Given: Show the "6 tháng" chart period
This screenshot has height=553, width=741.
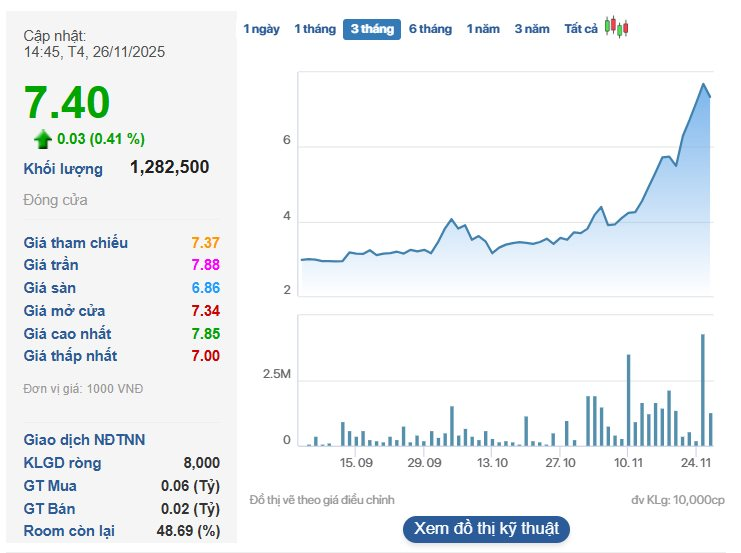Looking at the screenshot, I should (x=430, y=29).
